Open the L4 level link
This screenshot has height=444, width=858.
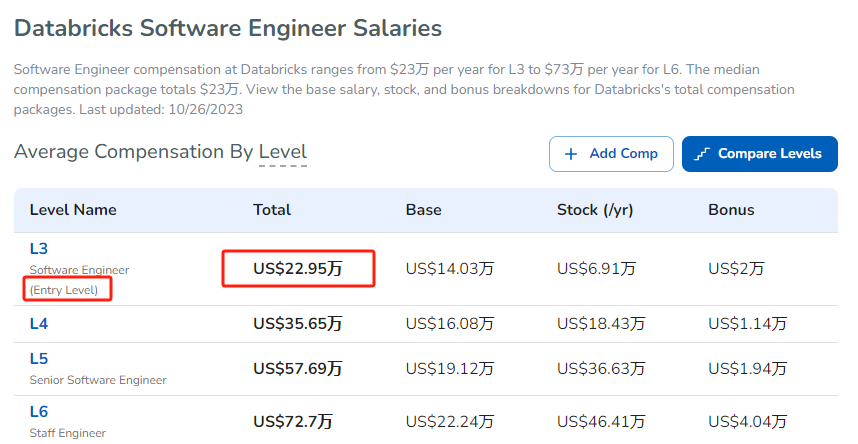tap(39, 324)
